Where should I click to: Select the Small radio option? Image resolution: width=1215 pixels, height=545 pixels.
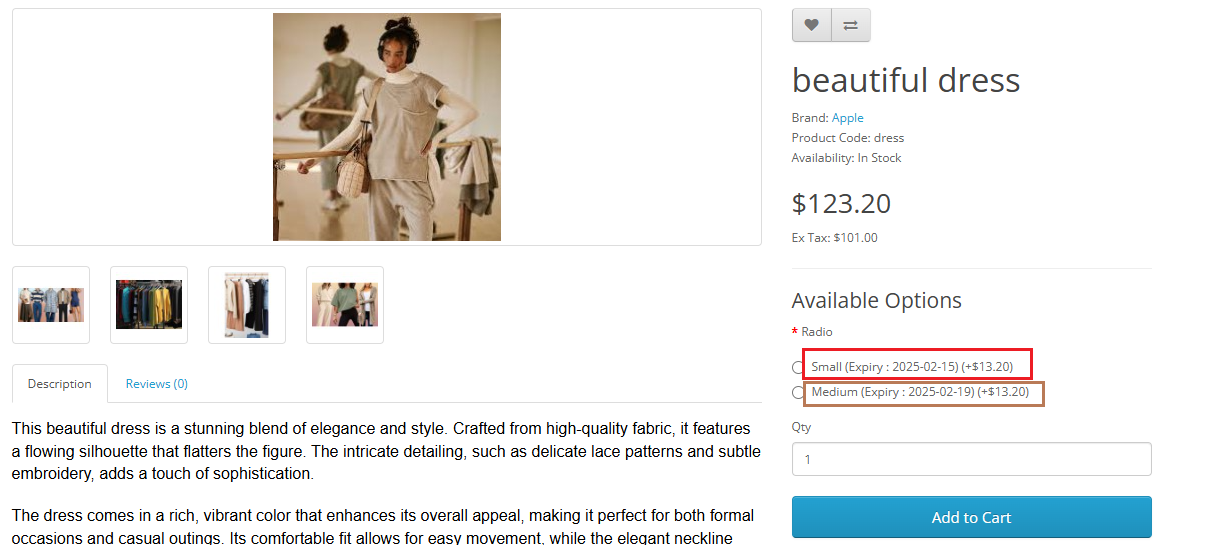[x=798, y=368]
